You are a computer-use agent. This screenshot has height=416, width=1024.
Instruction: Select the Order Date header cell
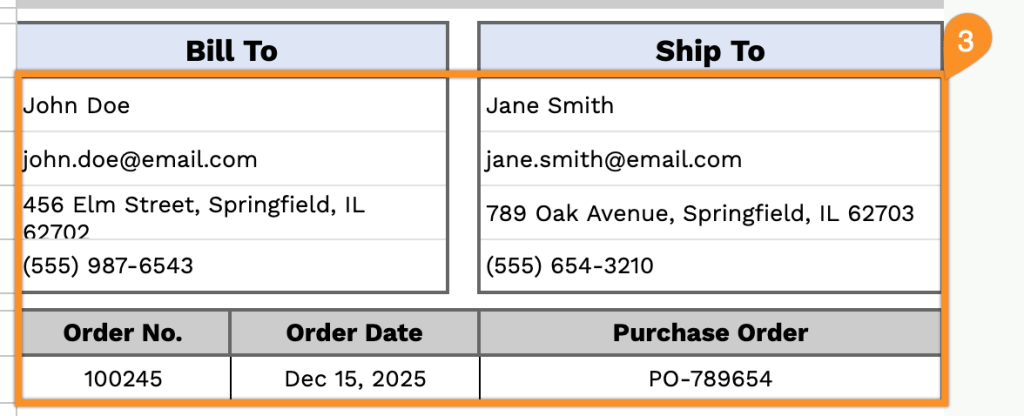click(354, 333)
